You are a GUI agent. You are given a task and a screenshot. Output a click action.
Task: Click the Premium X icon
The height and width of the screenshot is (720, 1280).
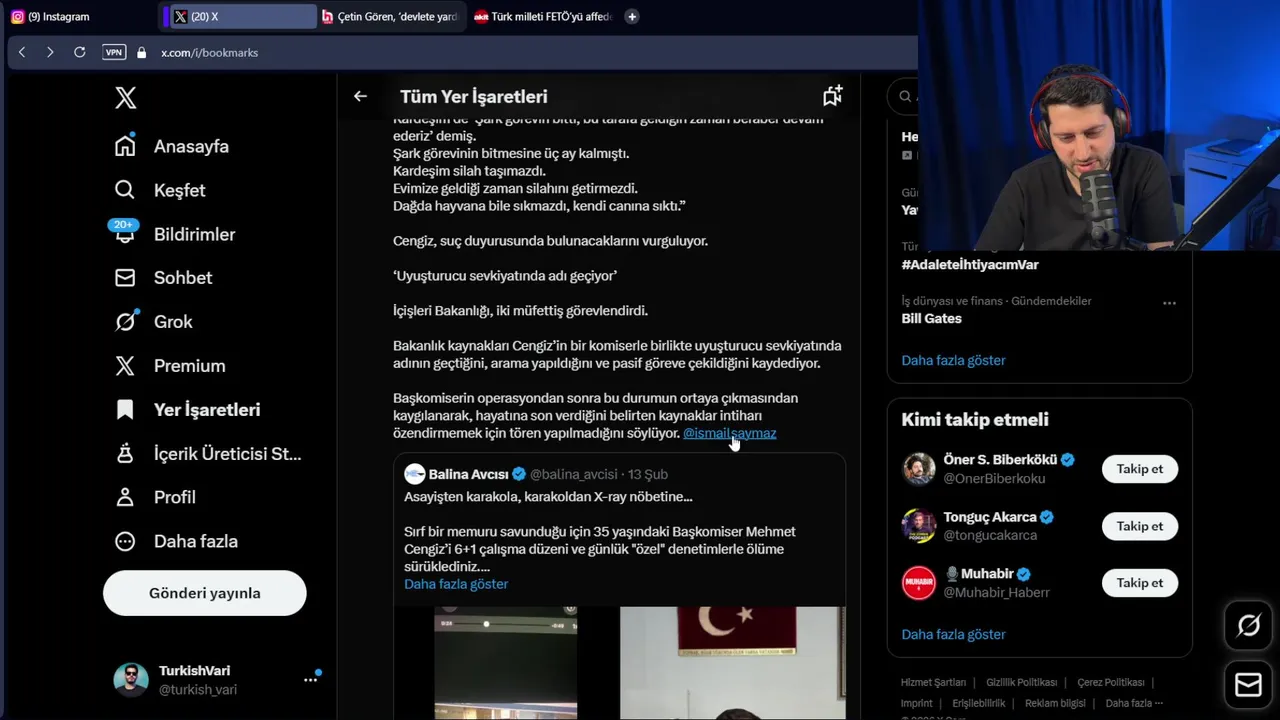125,366
